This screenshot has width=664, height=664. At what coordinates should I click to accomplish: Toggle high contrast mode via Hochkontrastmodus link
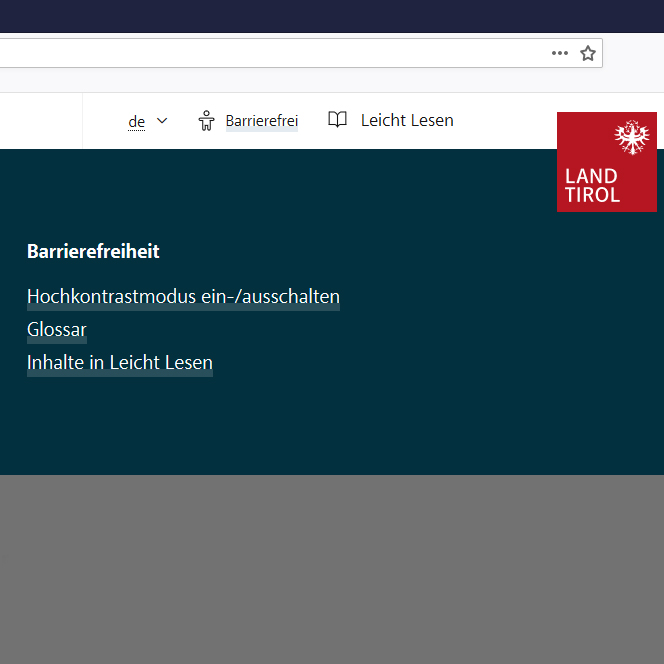183,297
